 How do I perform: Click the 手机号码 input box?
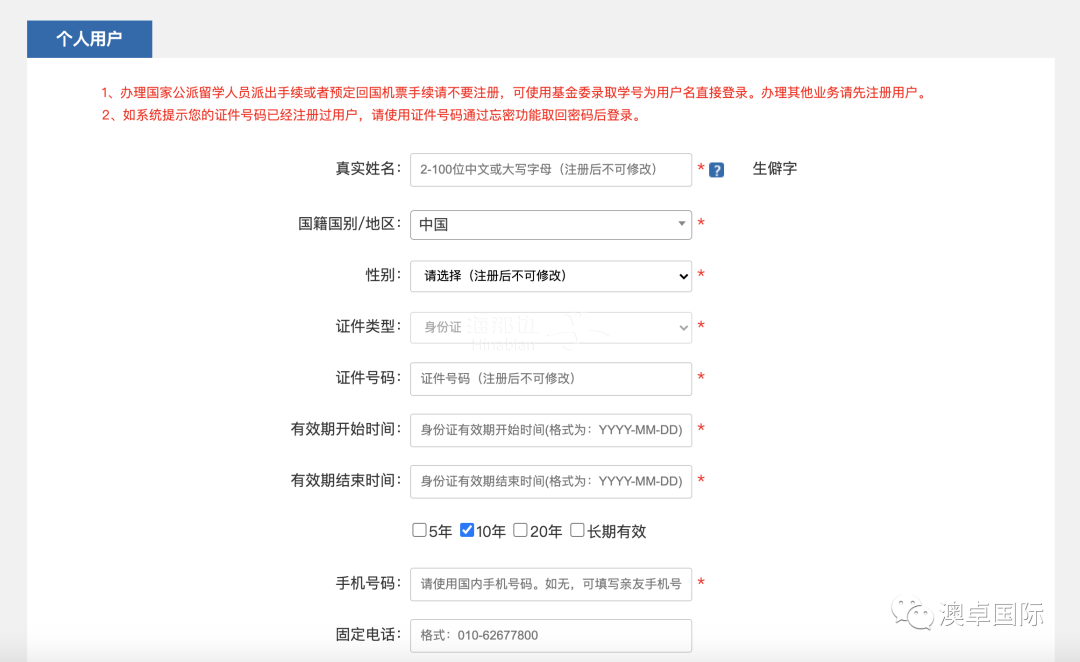coord(550,584)
